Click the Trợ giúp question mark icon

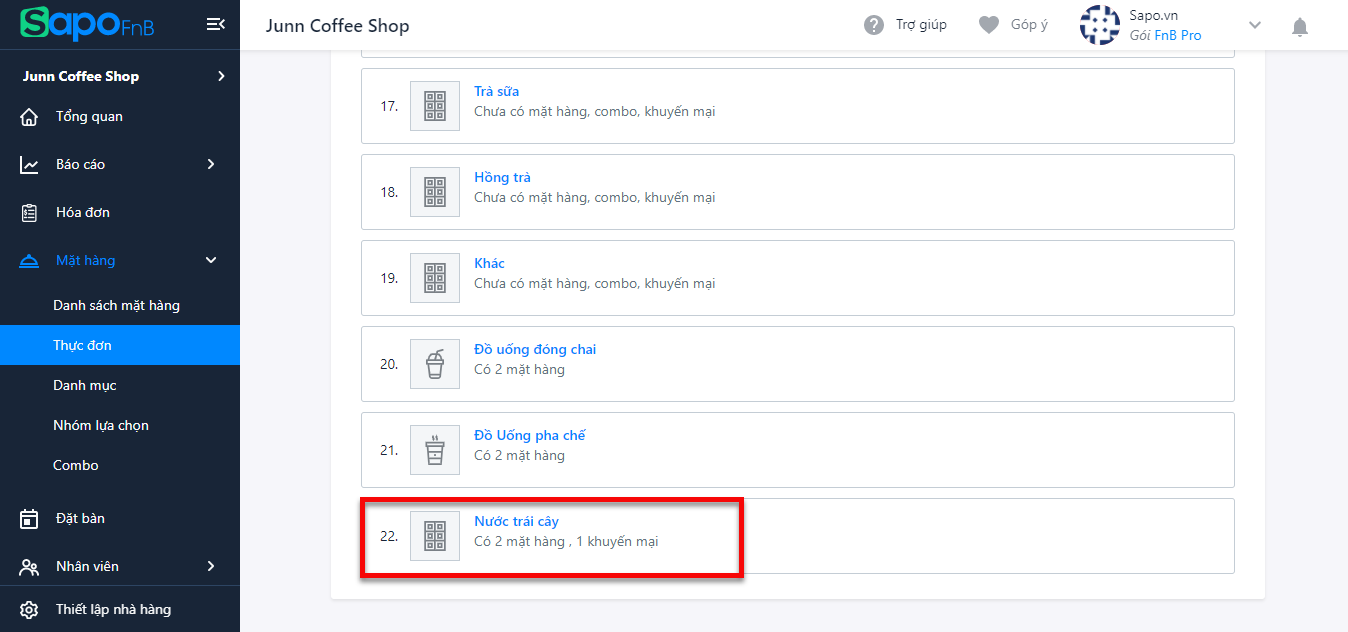(x=874, y=25)
